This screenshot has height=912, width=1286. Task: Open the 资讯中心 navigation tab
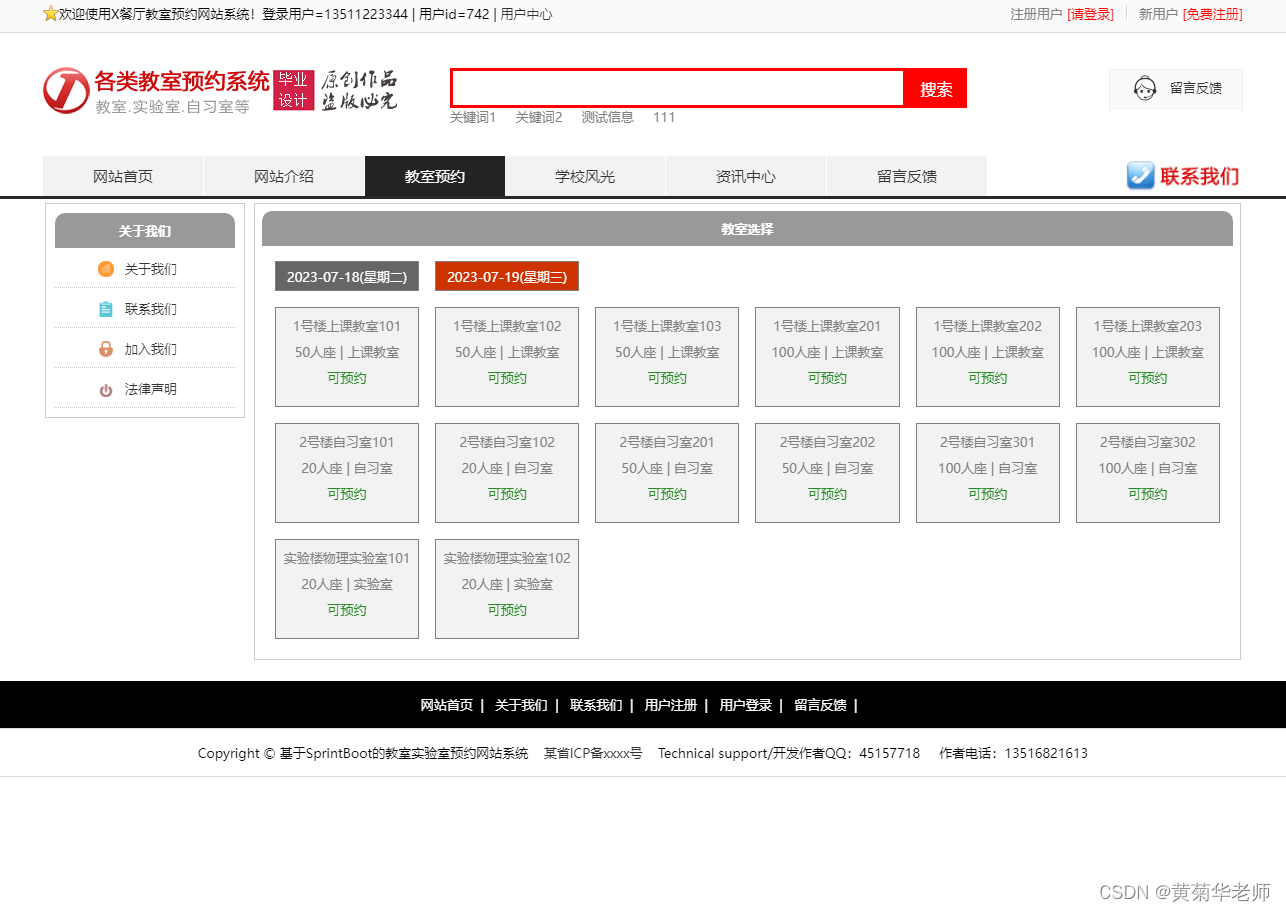pyautogui.click(x=746, y=176)
